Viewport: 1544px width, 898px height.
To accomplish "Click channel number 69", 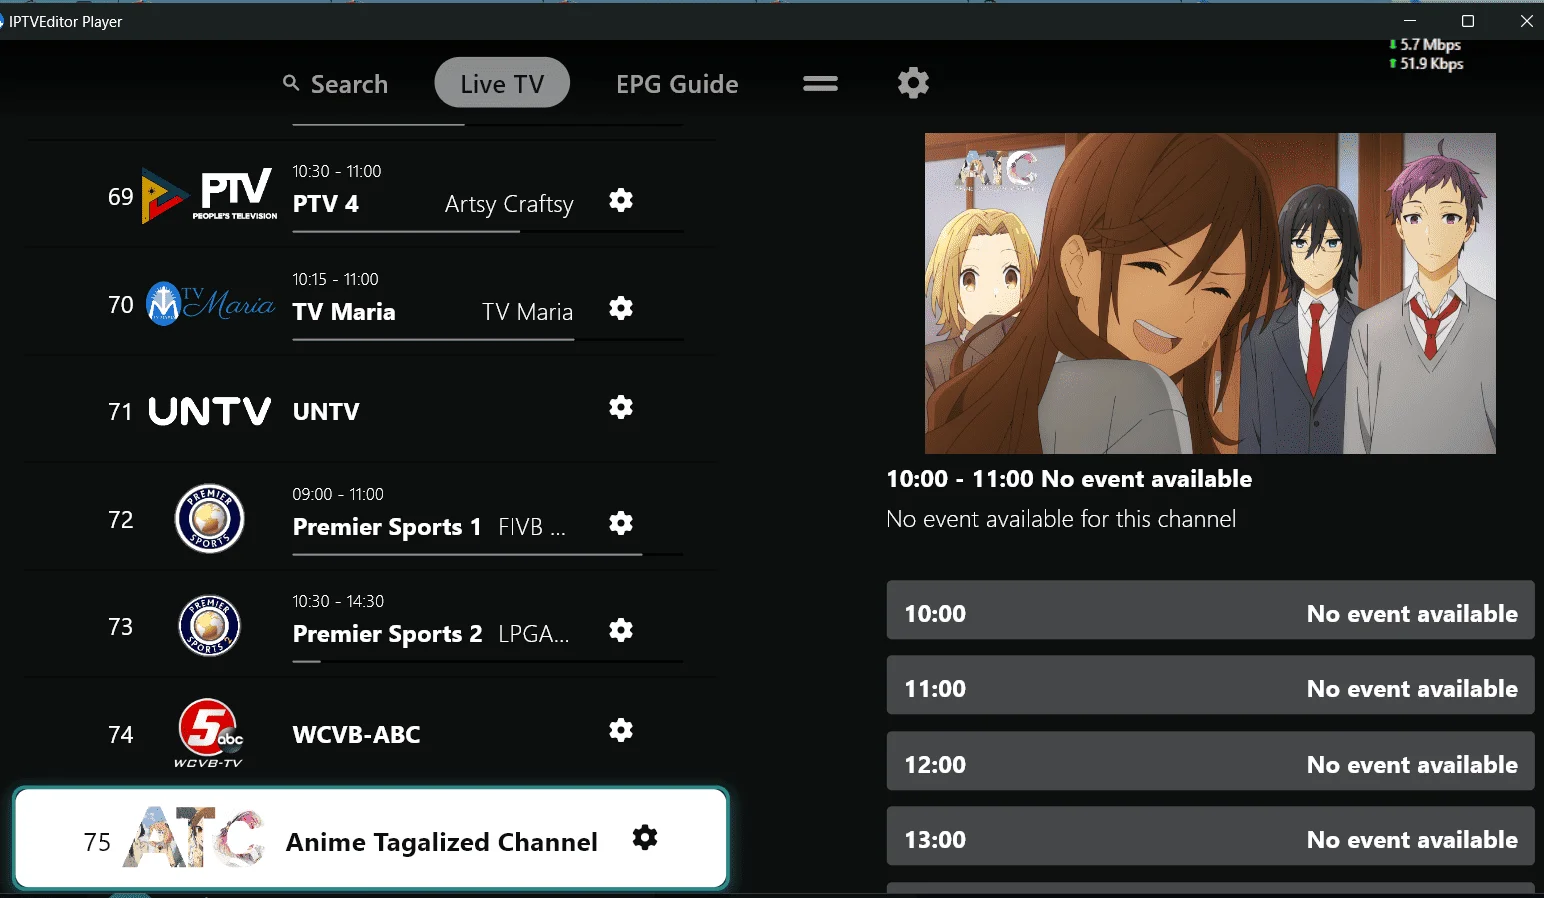I will [121, 197].
